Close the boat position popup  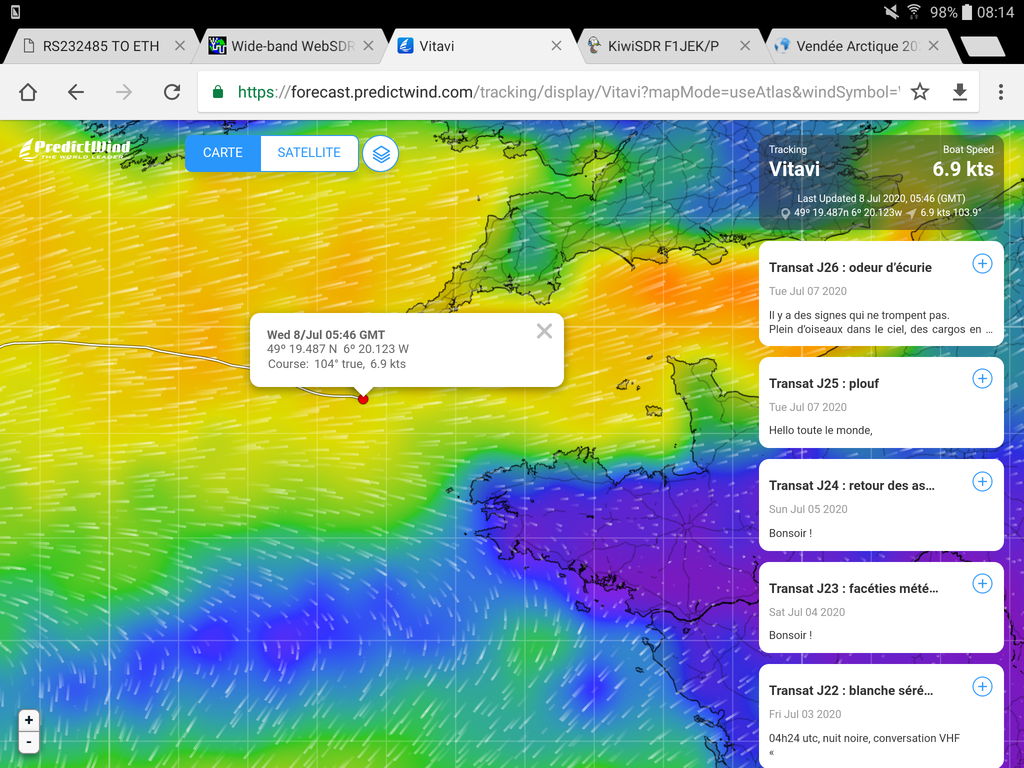coord(544,331)
